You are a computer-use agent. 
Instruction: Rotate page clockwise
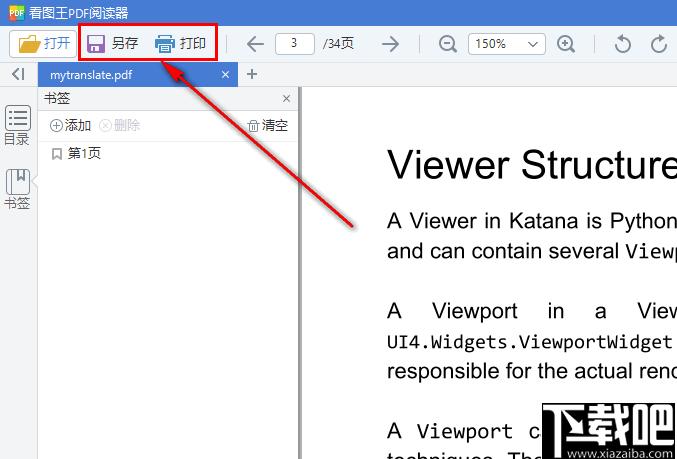[x=659, y=44]
